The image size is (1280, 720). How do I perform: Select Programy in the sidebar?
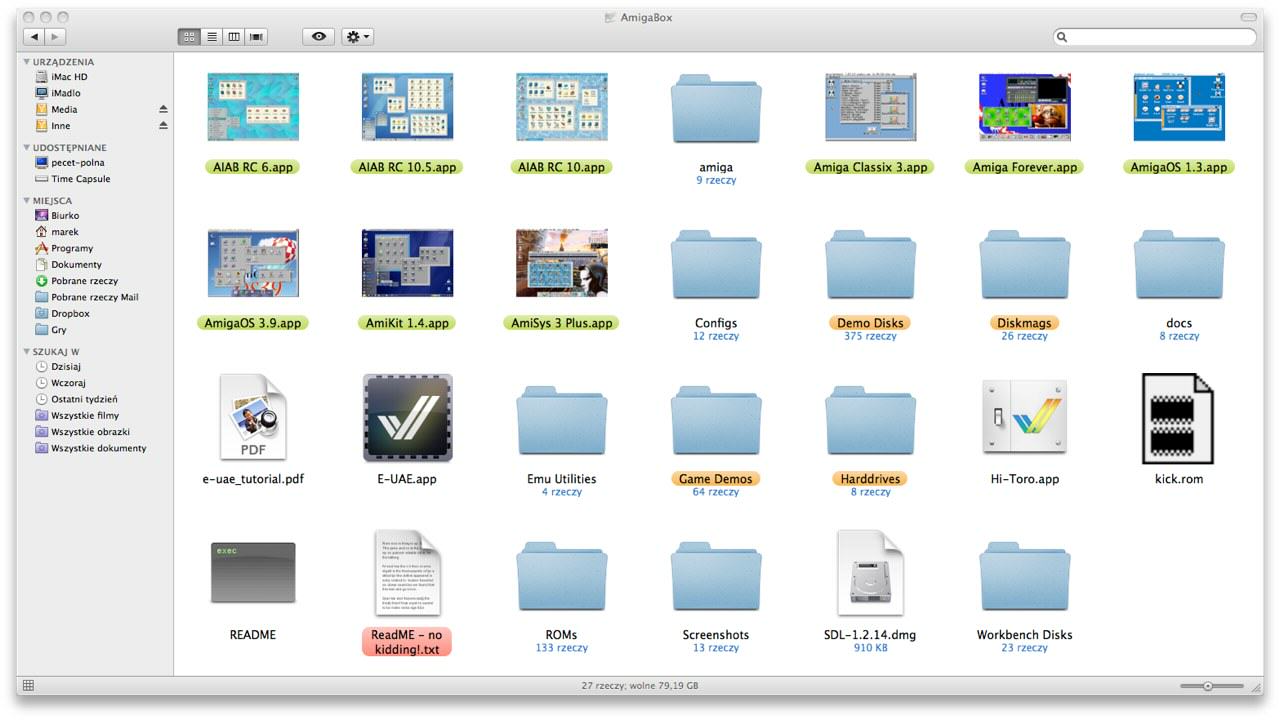tap(72, 248)
